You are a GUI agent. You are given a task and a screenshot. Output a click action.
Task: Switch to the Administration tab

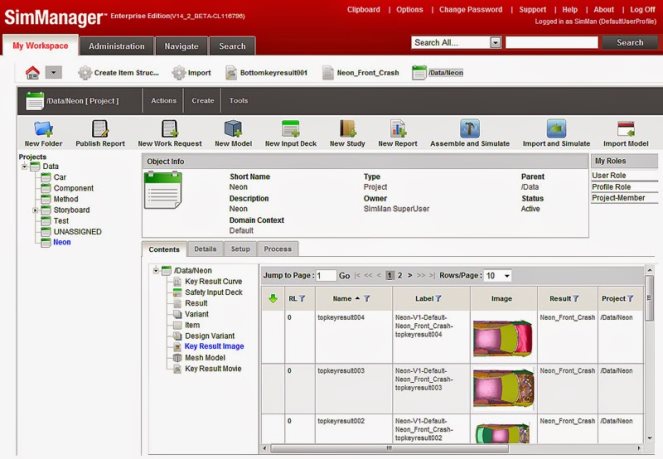[x=116, y=46]
